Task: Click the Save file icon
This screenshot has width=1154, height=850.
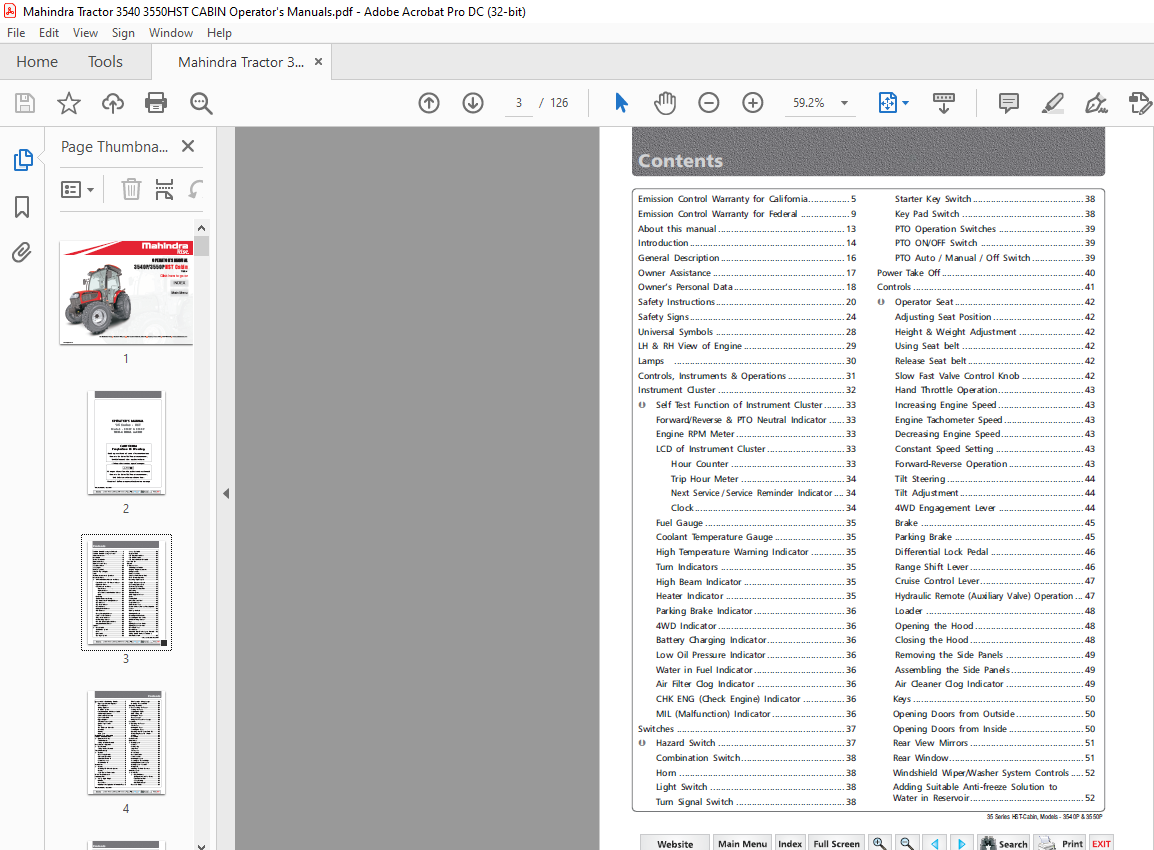Action: [x=25, y=103]
